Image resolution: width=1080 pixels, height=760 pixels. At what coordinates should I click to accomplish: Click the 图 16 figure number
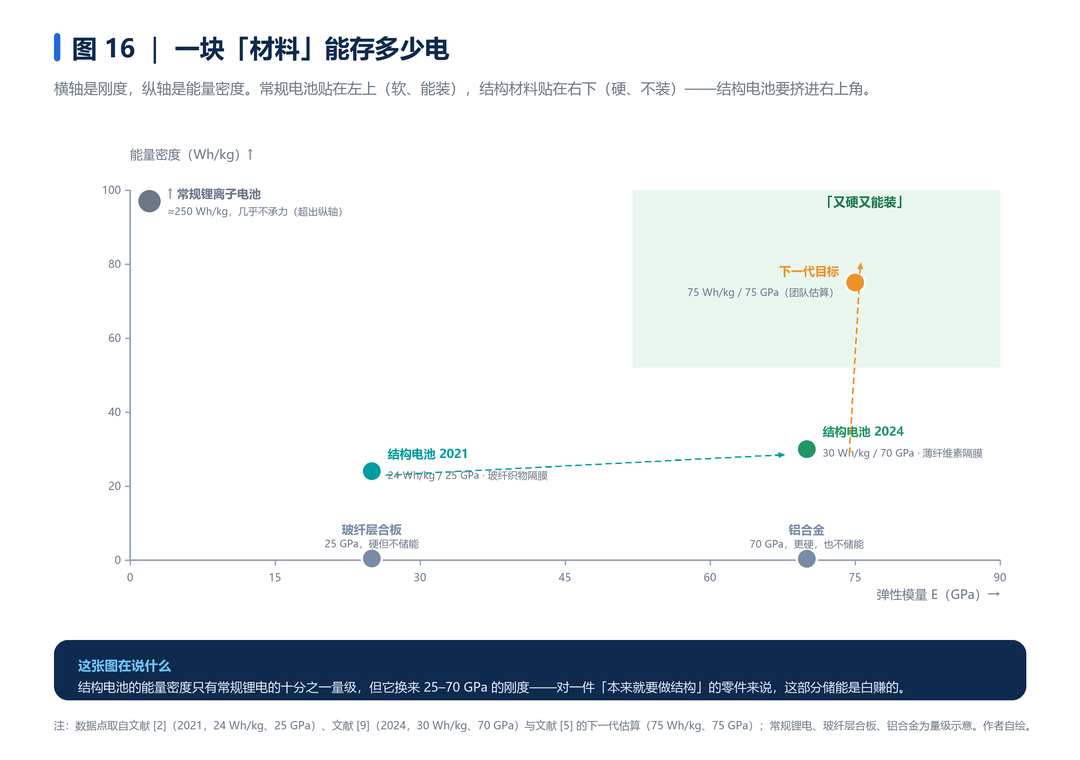click(103, 49)
